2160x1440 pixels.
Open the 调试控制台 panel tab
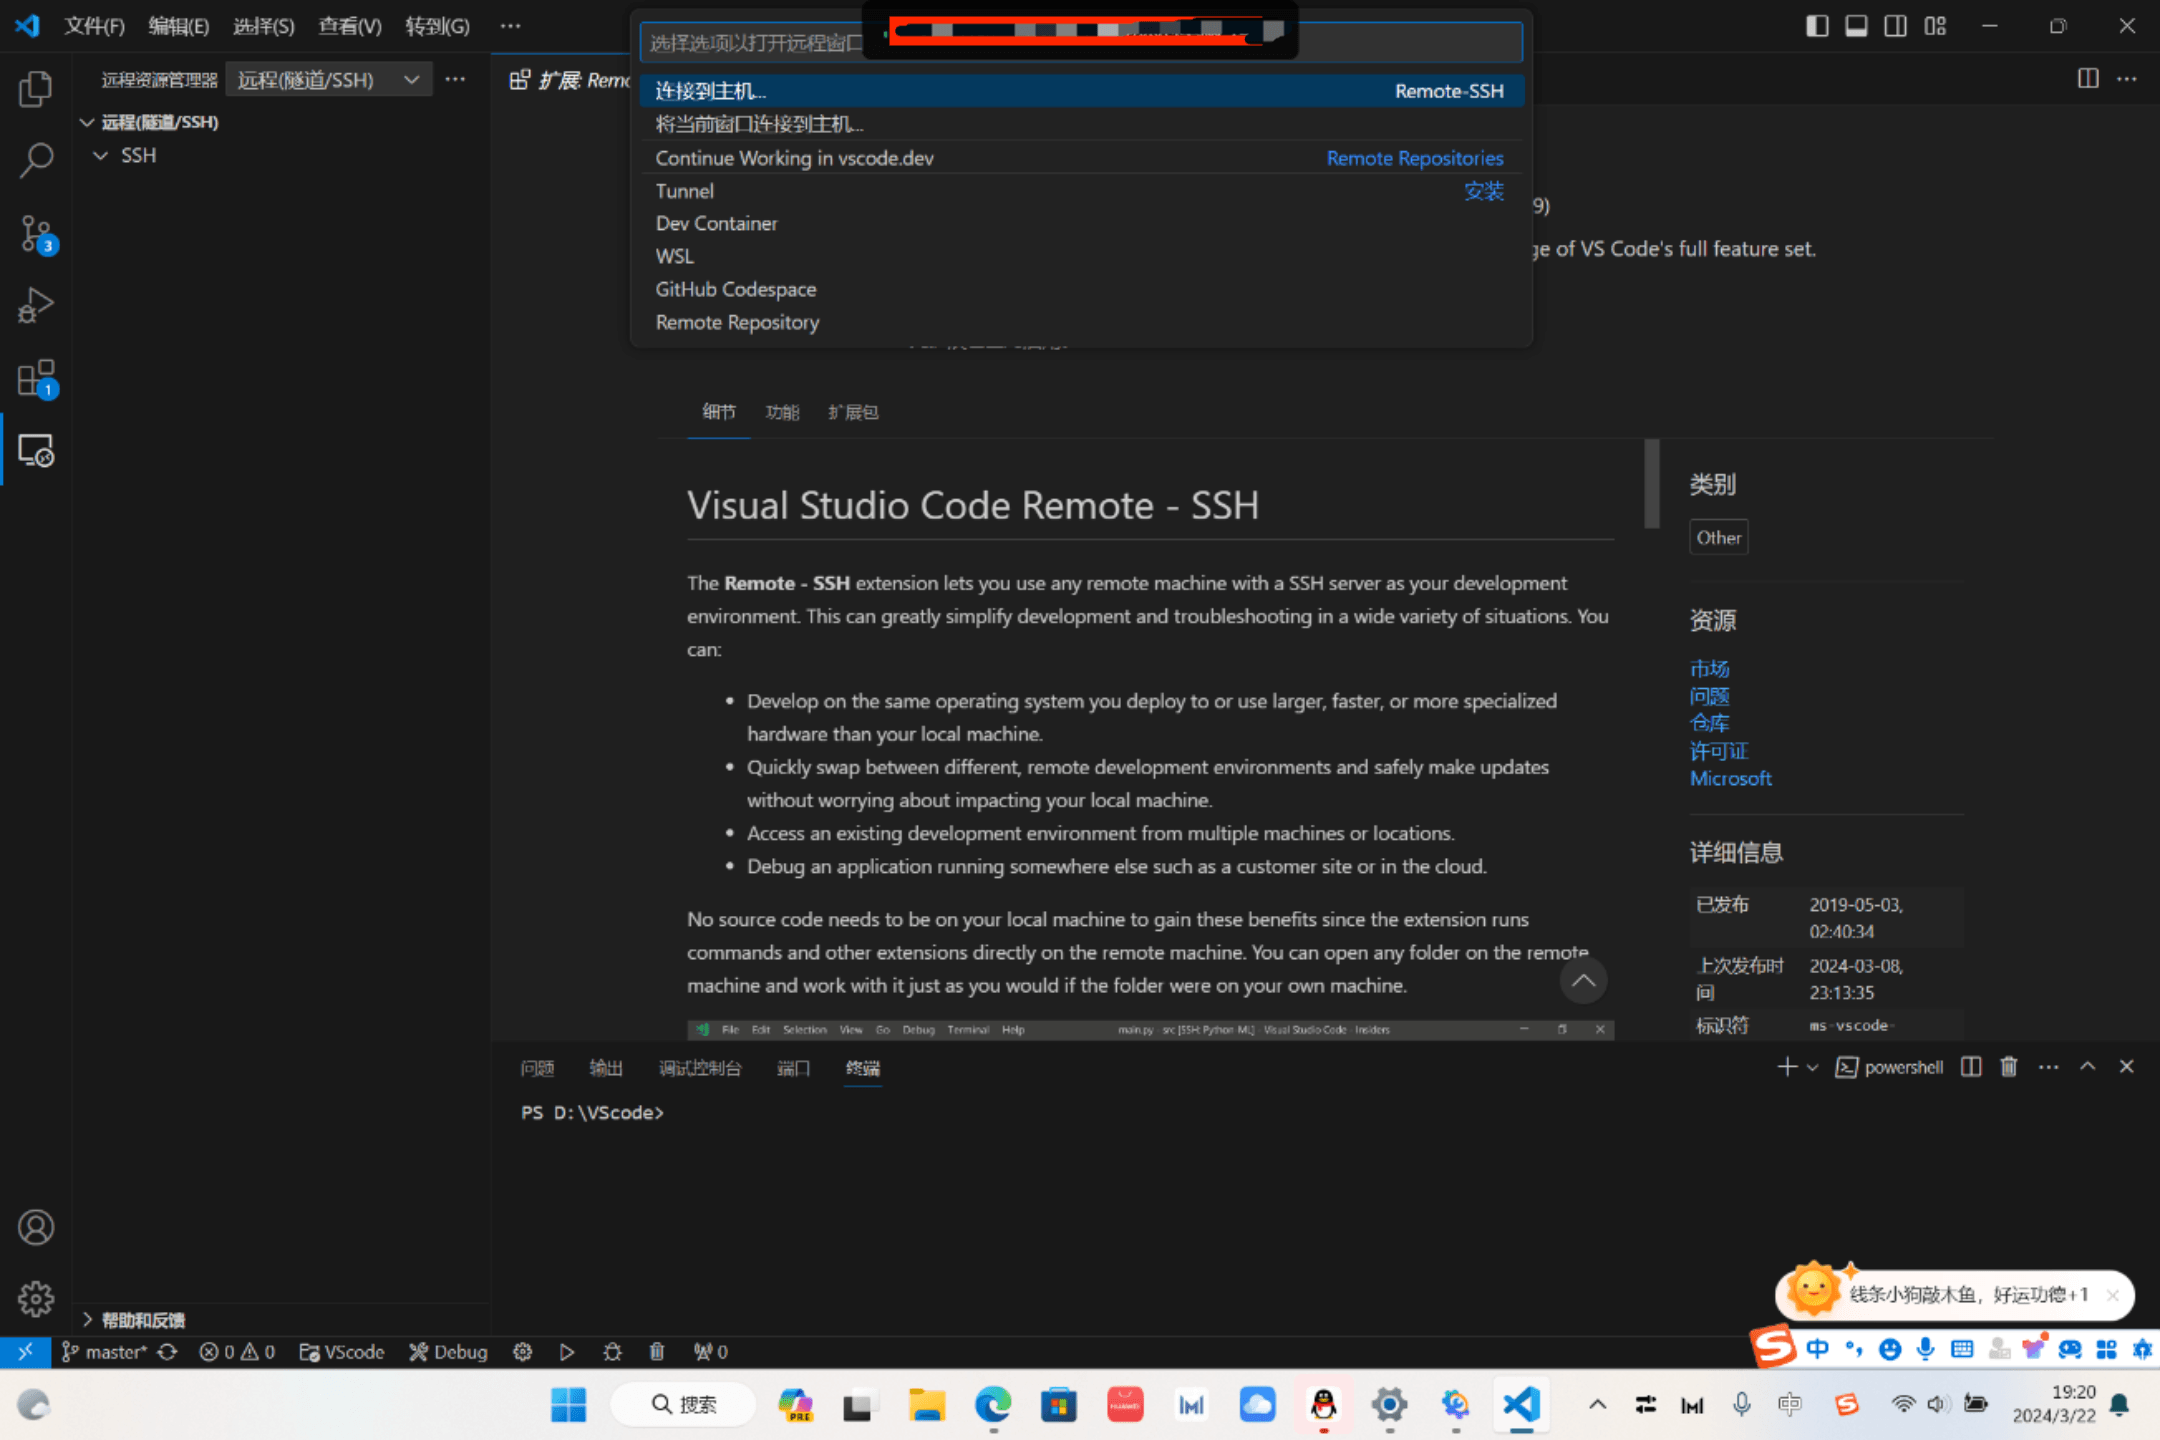pos(700,1068)
